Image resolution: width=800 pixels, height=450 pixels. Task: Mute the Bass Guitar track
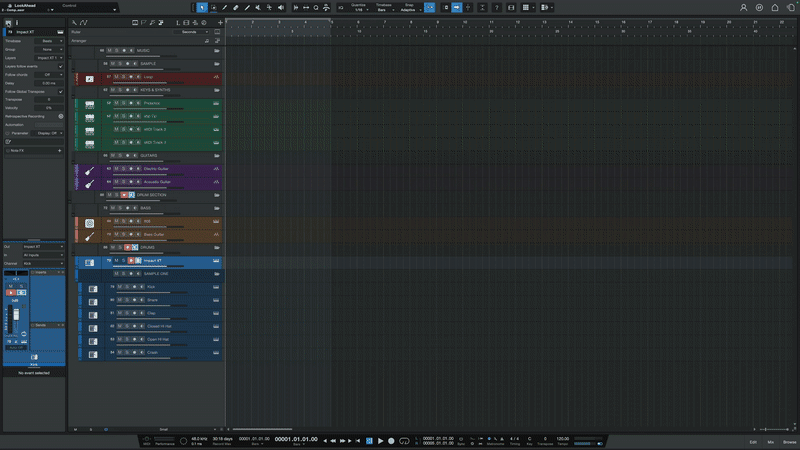pos(116,234)
